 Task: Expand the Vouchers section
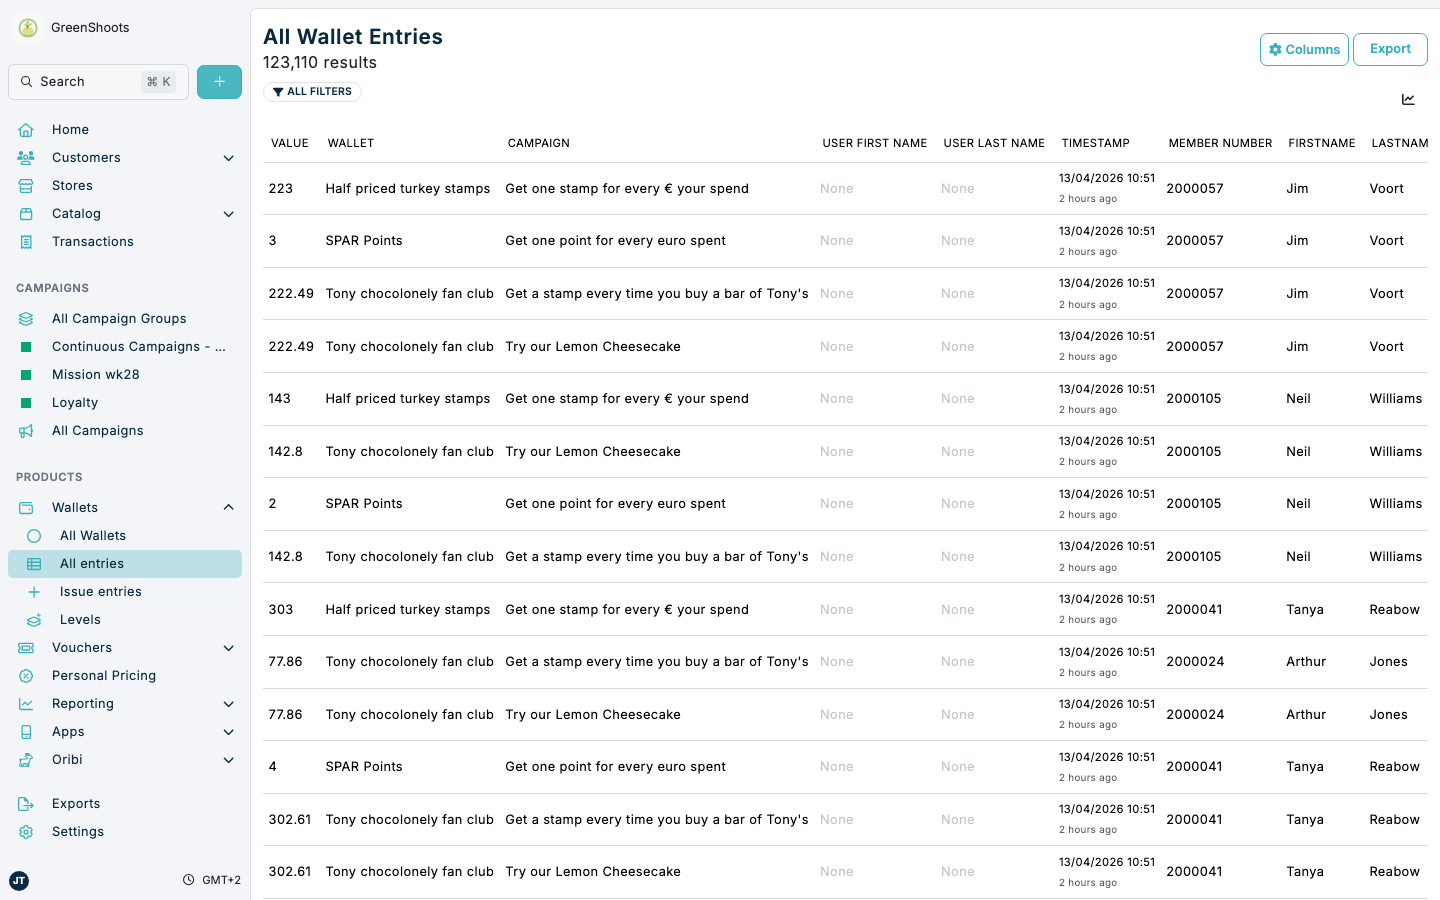(x=228, y=647)
